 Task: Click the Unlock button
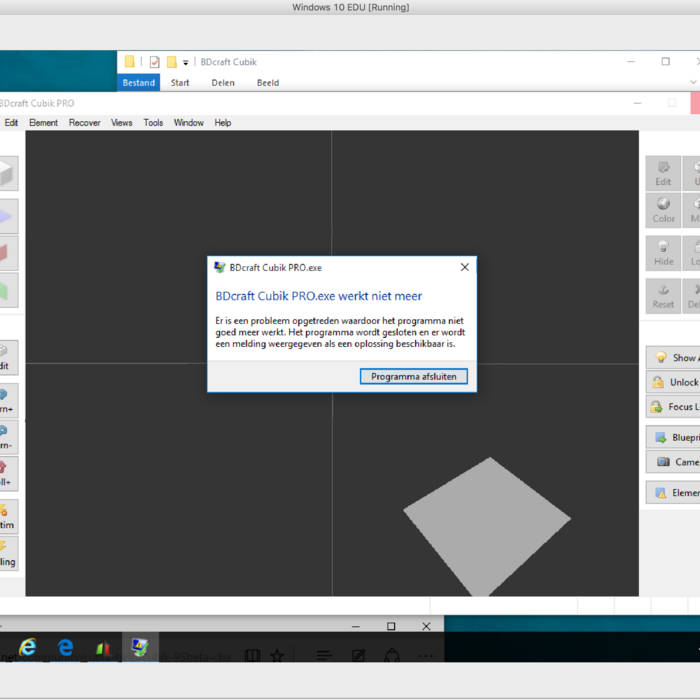coord(673,382)
